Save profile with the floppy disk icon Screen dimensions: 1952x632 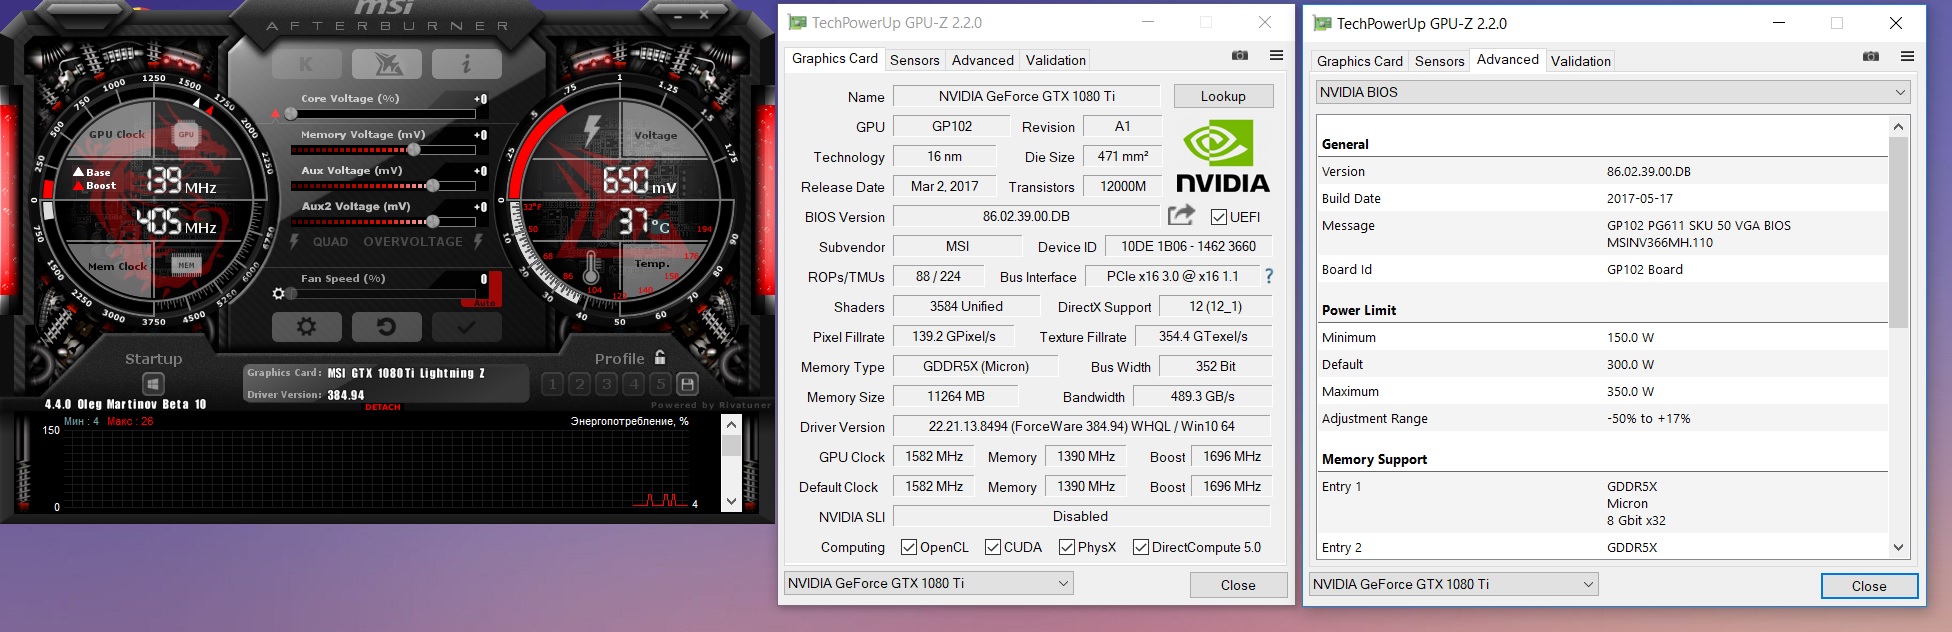(687, 384)
